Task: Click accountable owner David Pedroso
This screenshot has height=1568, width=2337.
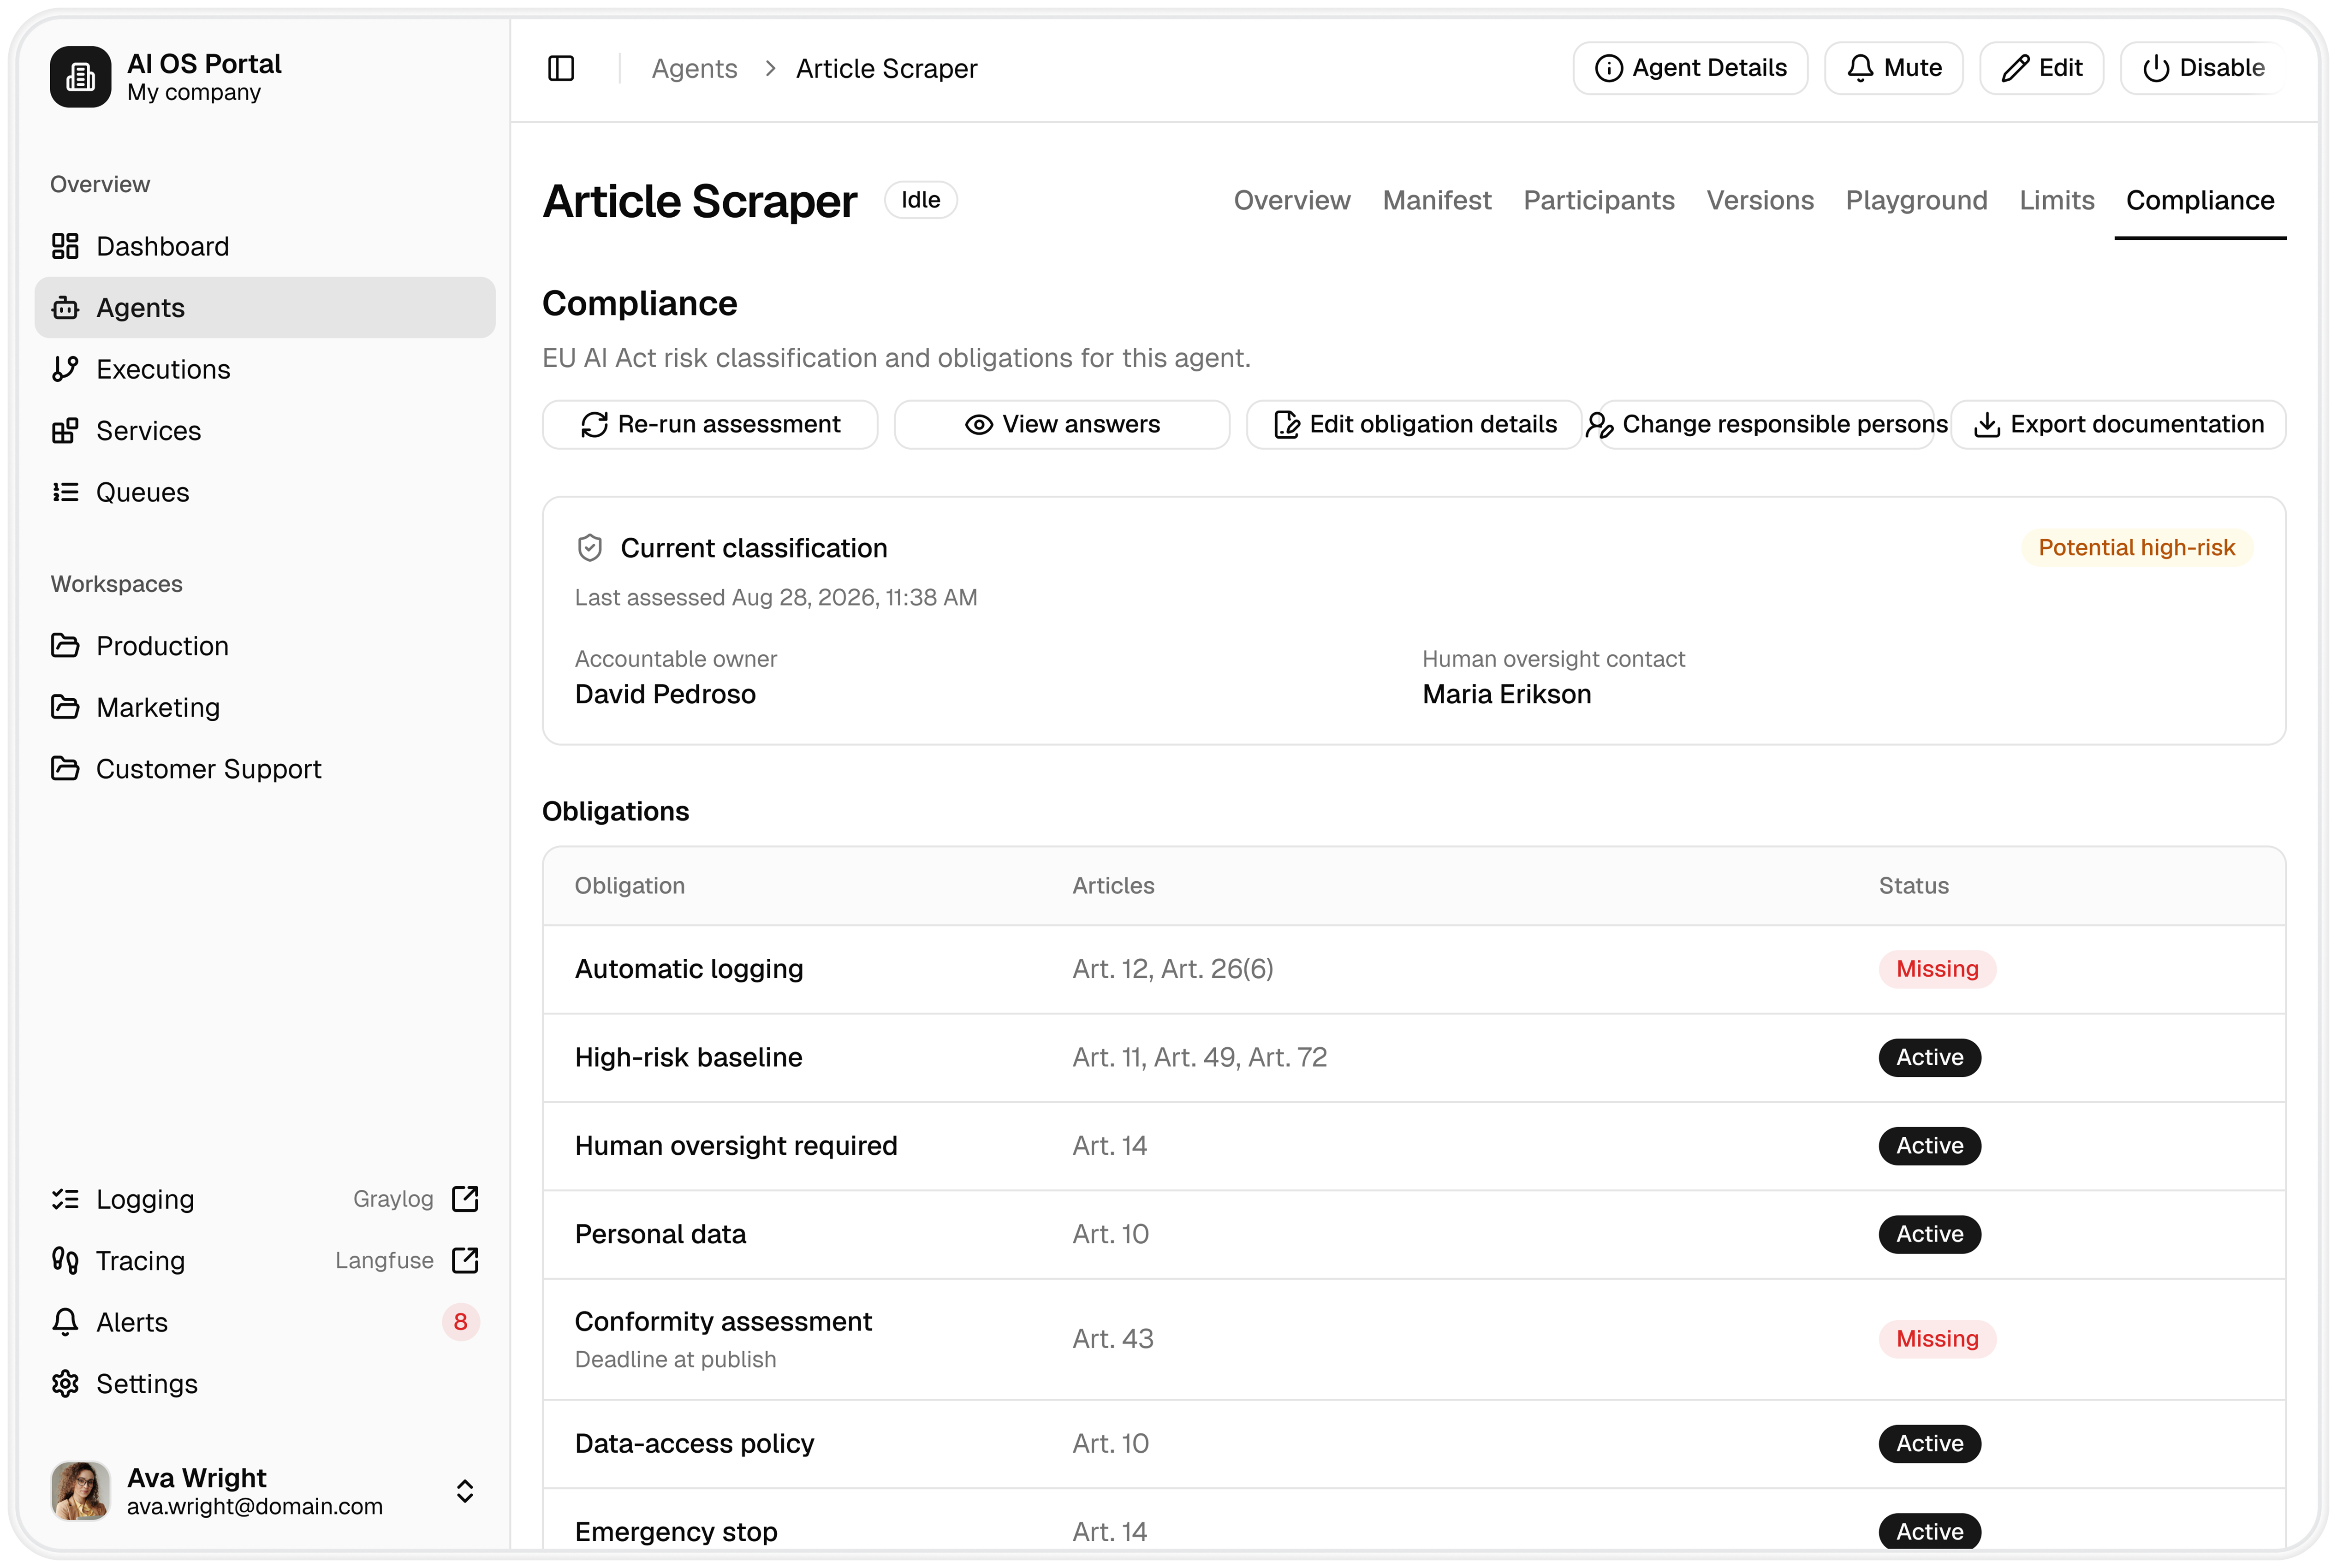Action: pos(665,694)
